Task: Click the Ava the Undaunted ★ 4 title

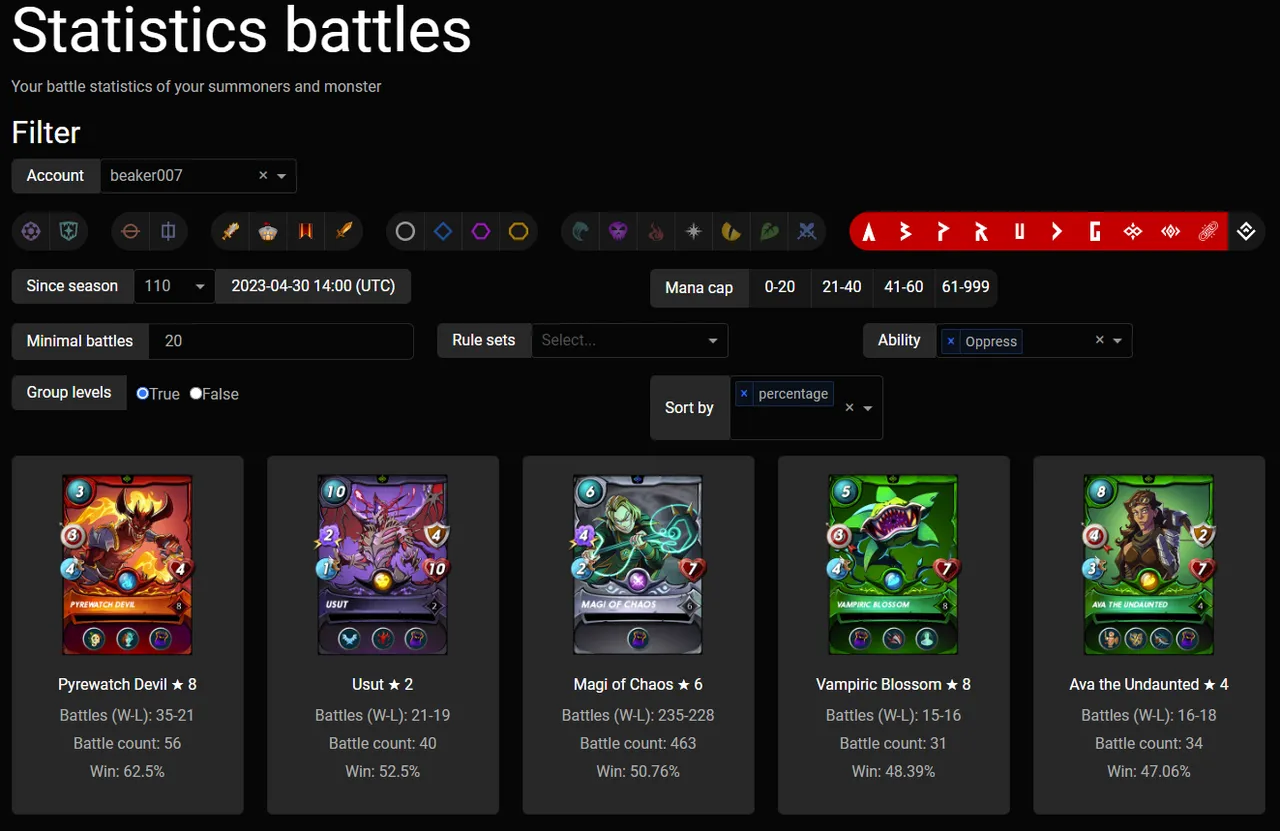Action: tap(1149, 685)
